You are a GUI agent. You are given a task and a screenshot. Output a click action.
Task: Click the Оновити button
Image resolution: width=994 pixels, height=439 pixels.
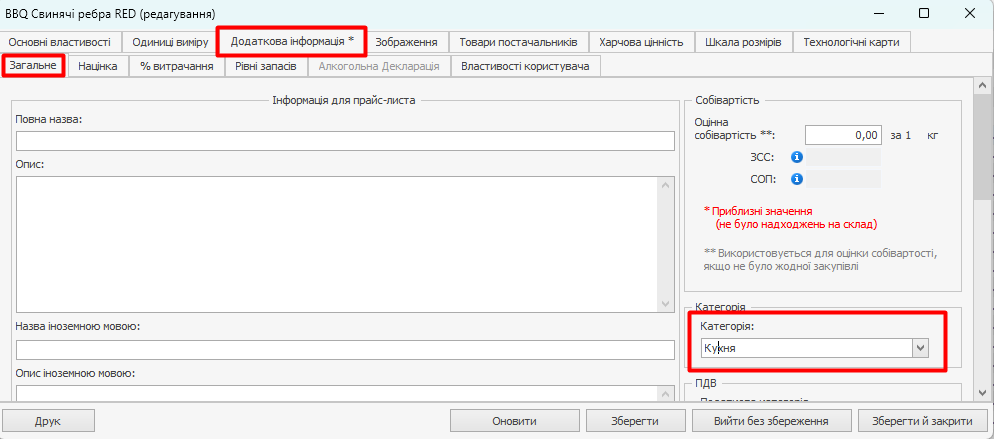click(513, 421)
